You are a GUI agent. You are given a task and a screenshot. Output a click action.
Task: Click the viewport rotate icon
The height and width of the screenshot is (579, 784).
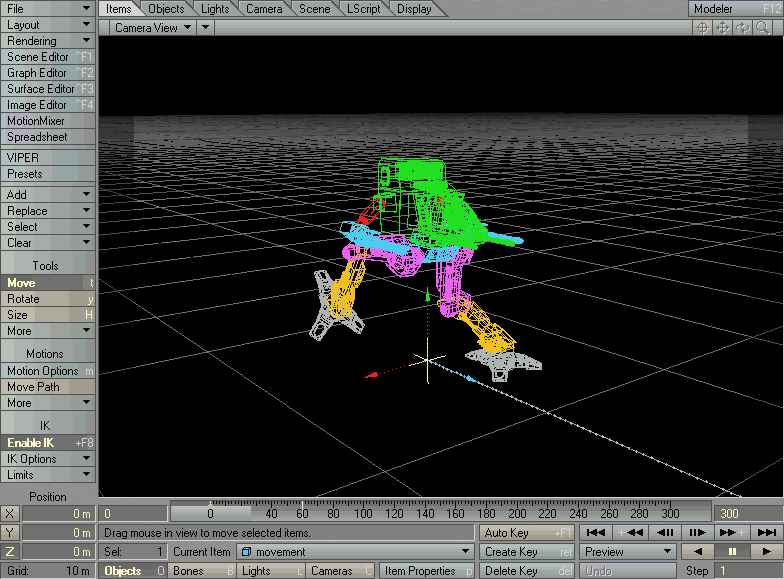pos(742,28)
